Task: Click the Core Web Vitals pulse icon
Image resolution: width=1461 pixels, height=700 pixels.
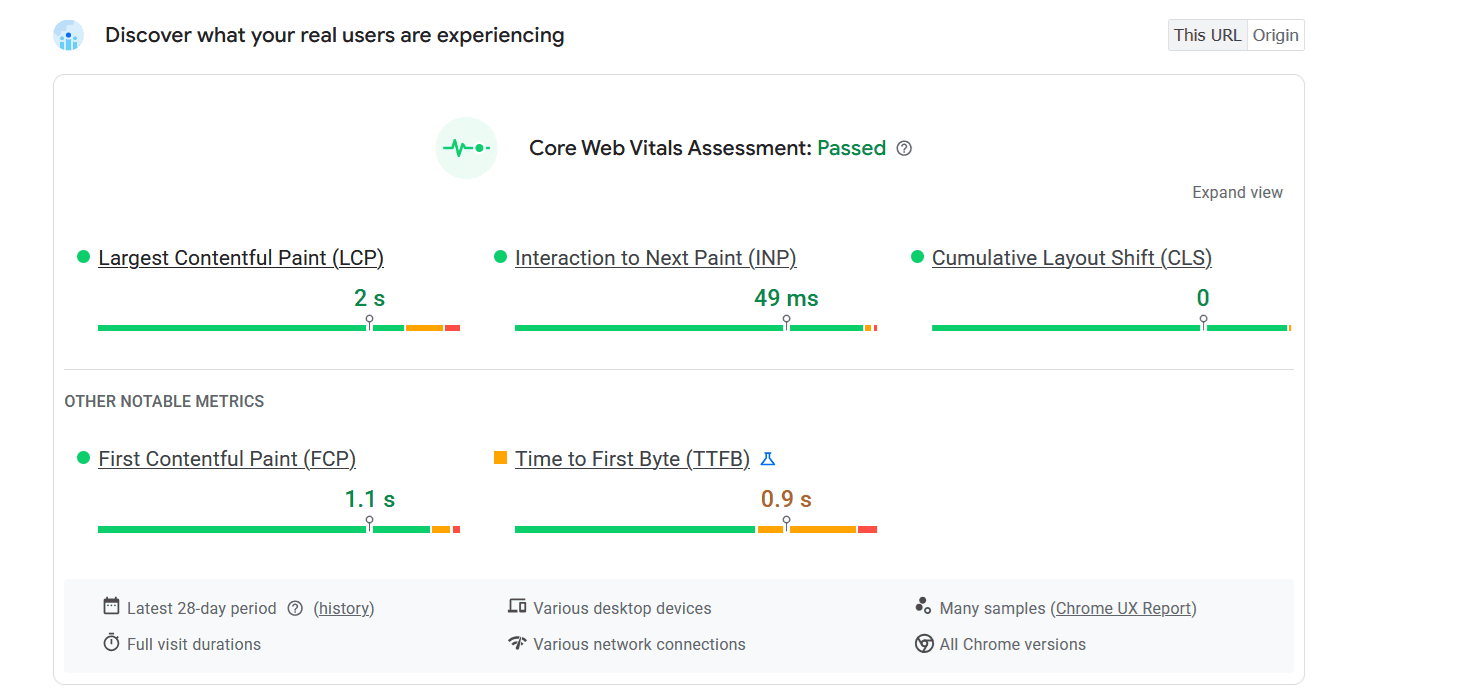Action: click(x=466, y=148)
